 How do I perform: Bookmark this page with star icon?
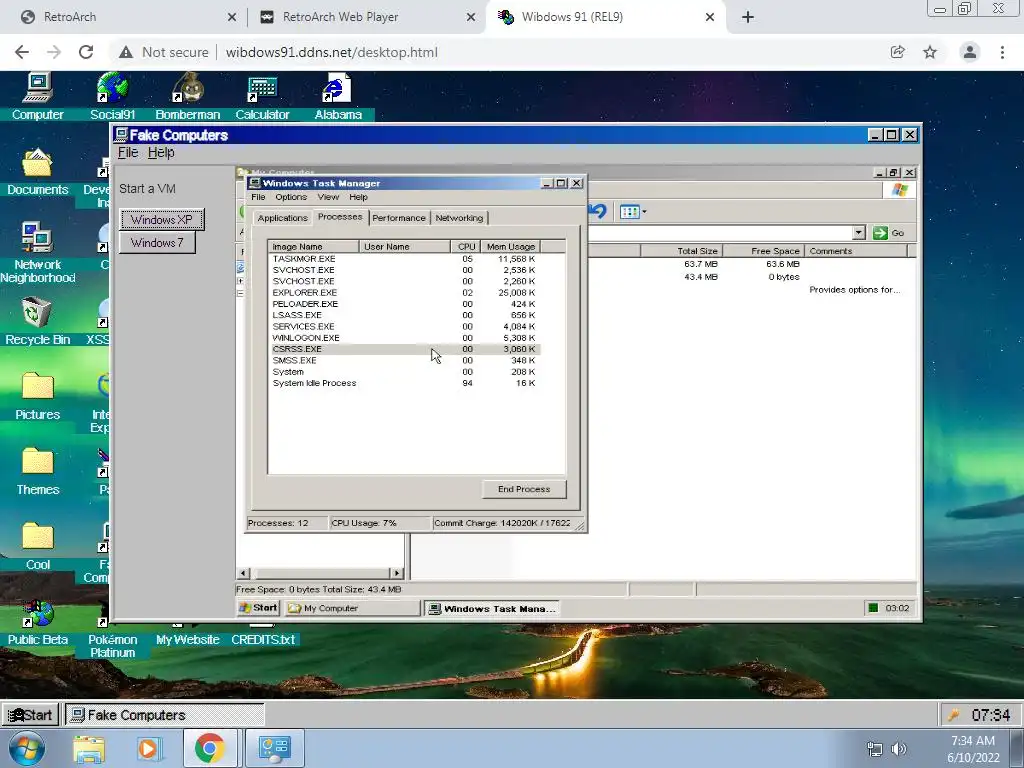(x=930, y=52)
